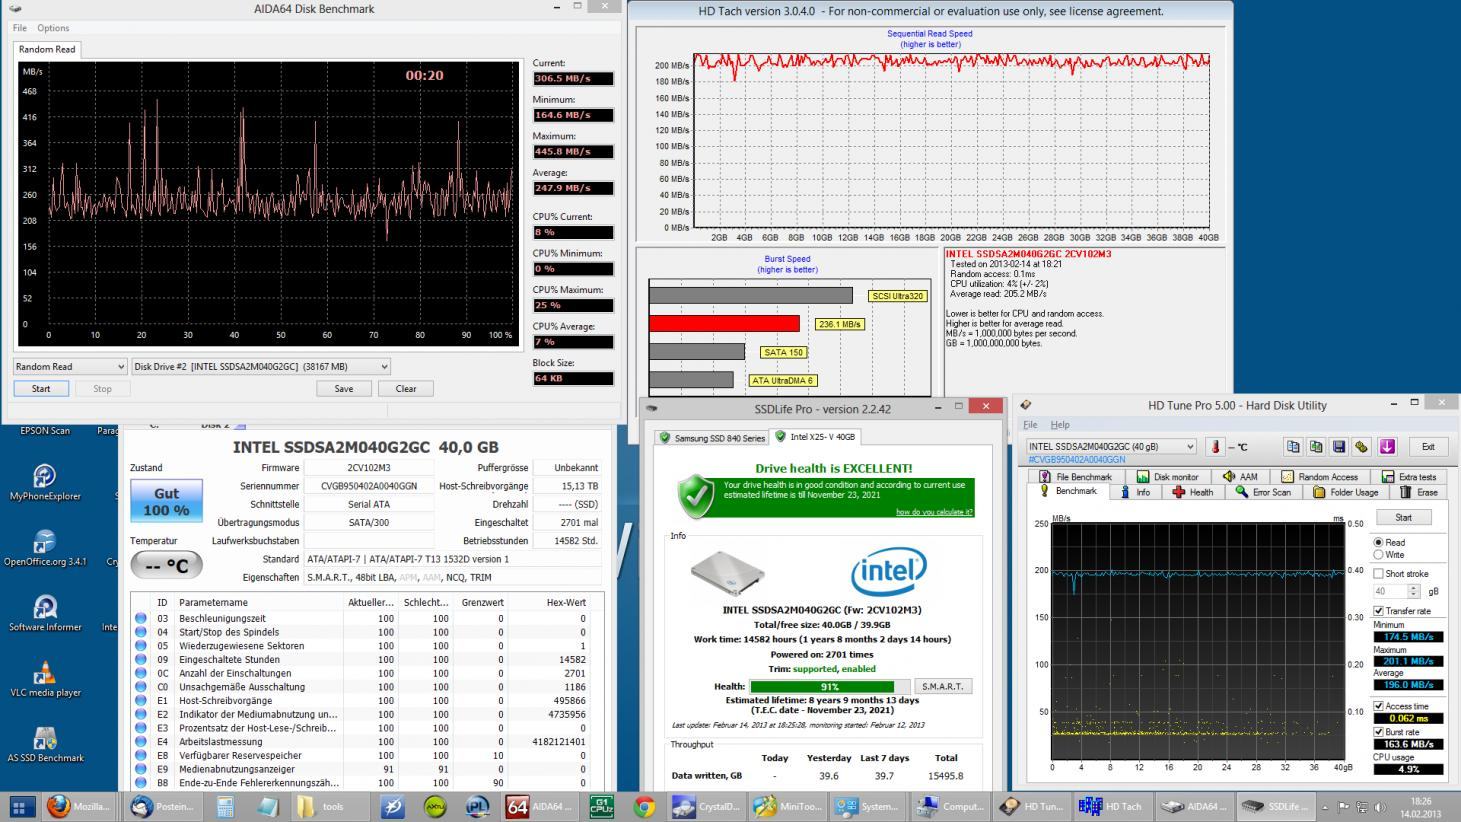Open the AIDA64 Options menu
The width and height of the screenshot is (1461, 822).
[53, 28]
